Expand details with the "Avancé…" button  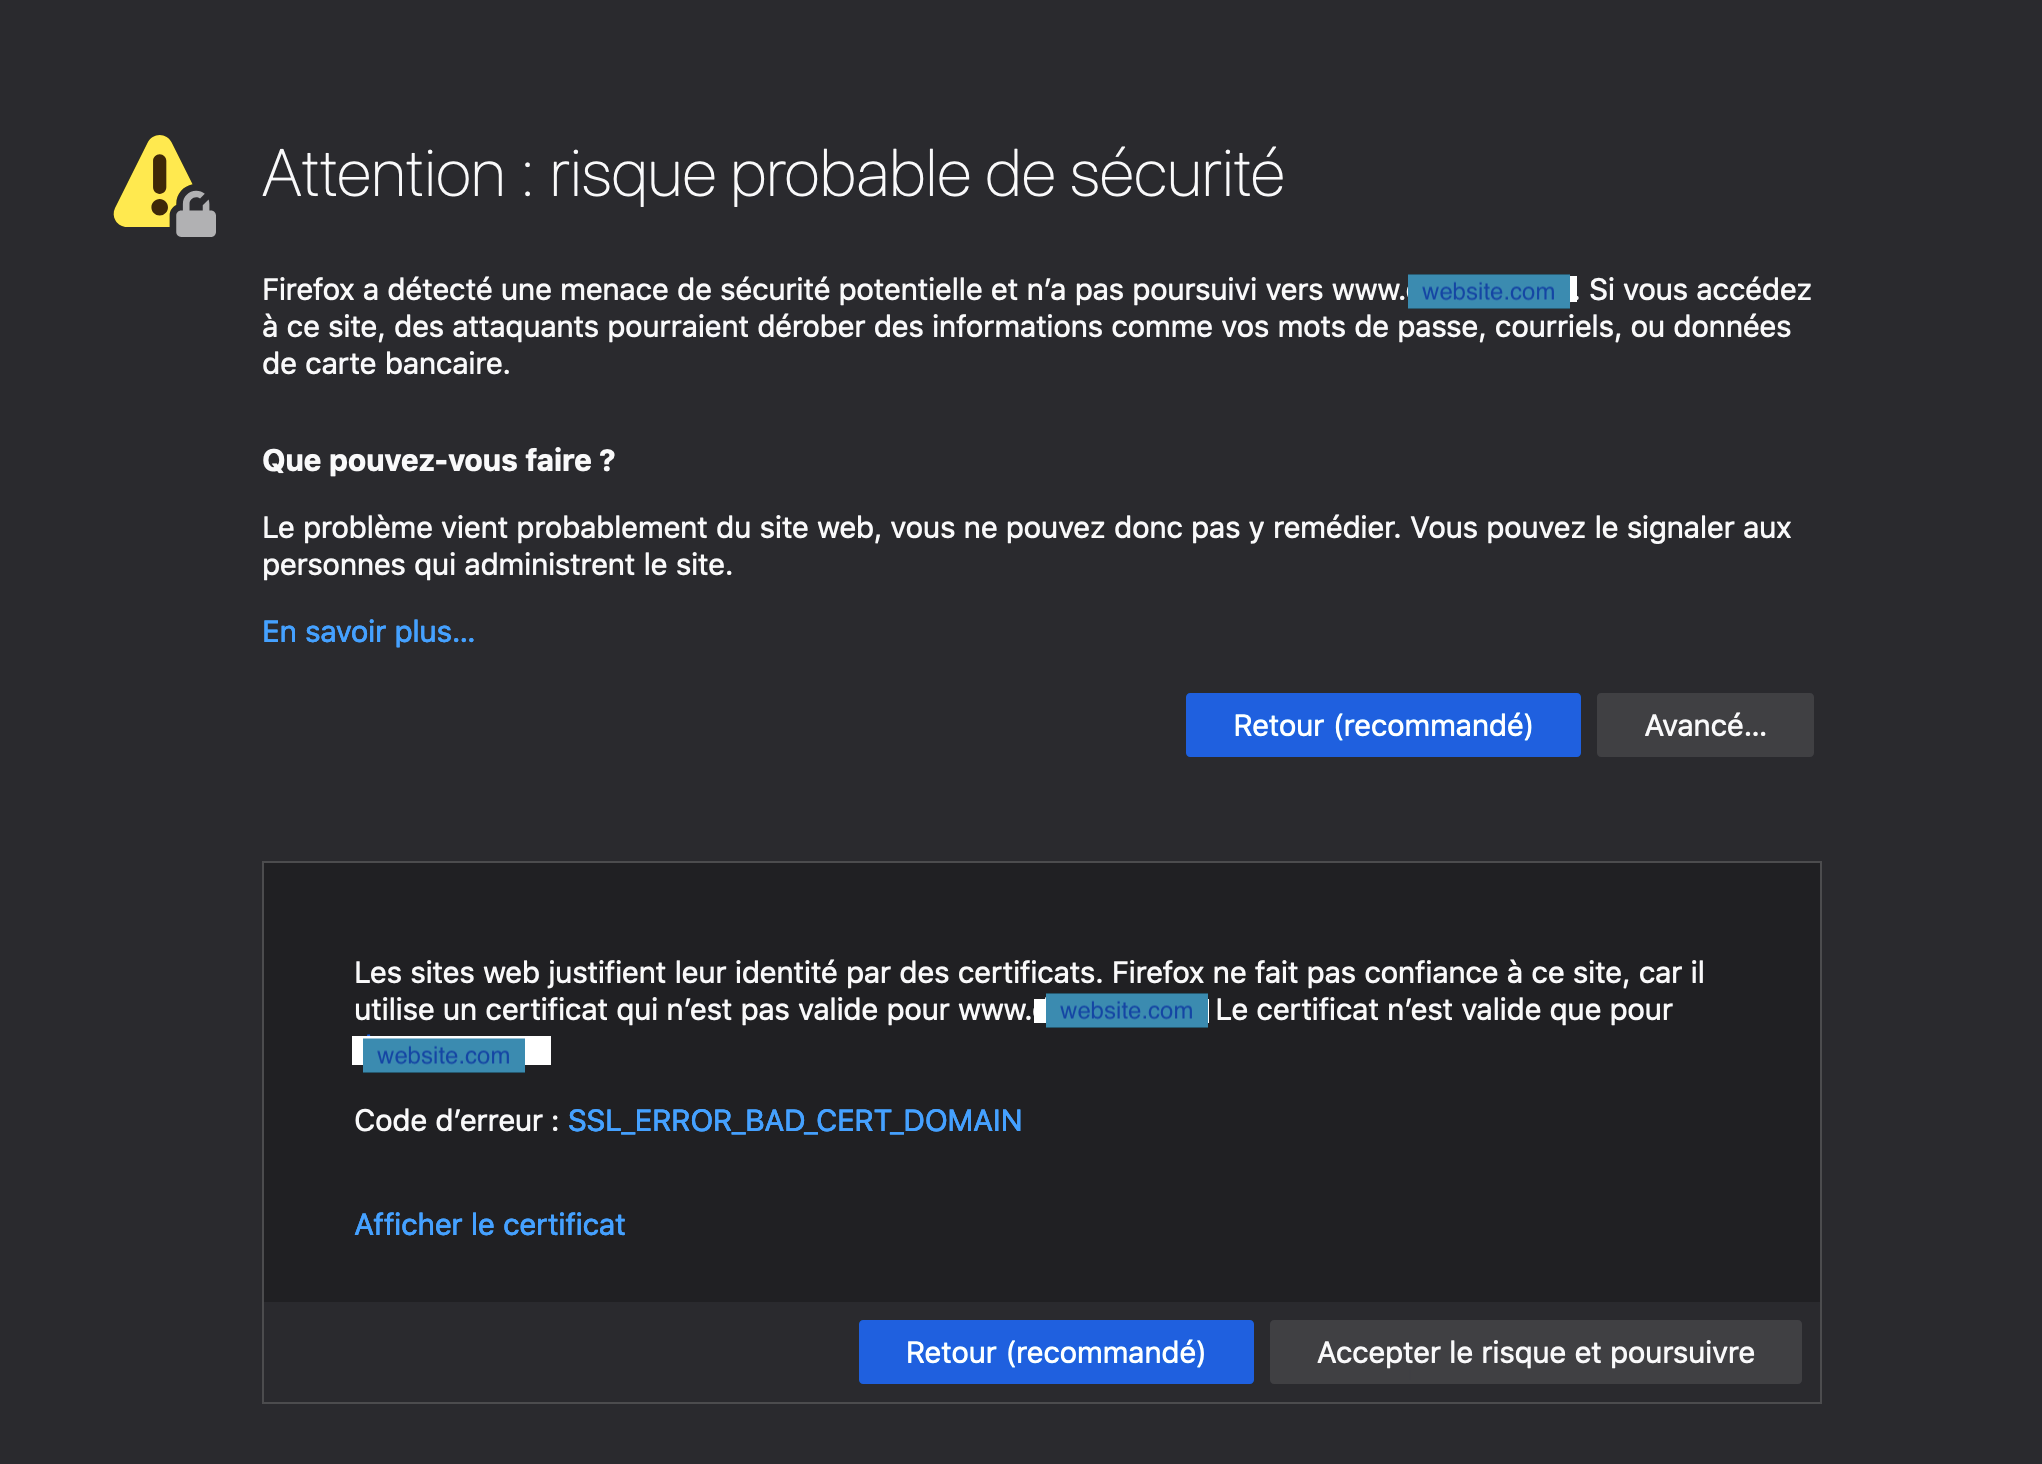pos(1704,725)
